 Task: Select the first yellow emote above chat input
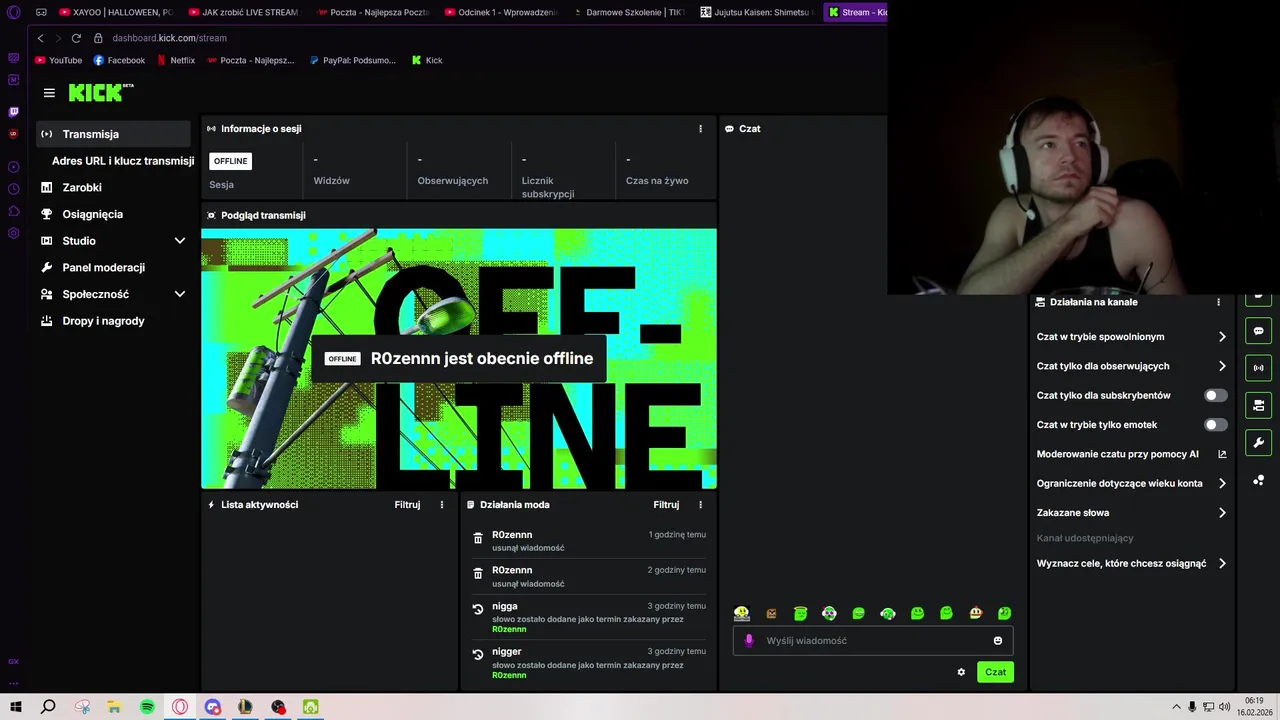click(742, 613)
